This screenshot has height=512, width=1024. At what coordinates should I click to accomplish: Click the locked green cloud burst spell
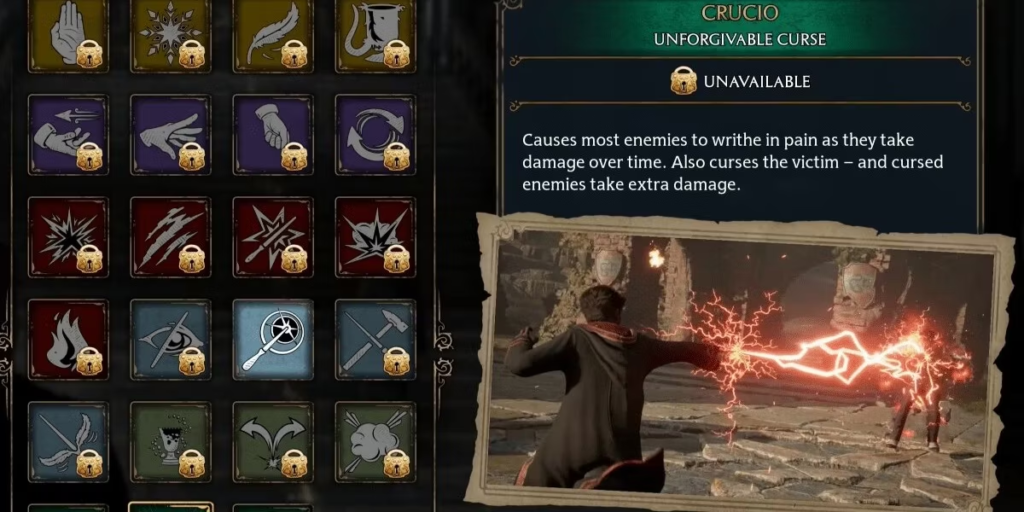tap(376, 441)
